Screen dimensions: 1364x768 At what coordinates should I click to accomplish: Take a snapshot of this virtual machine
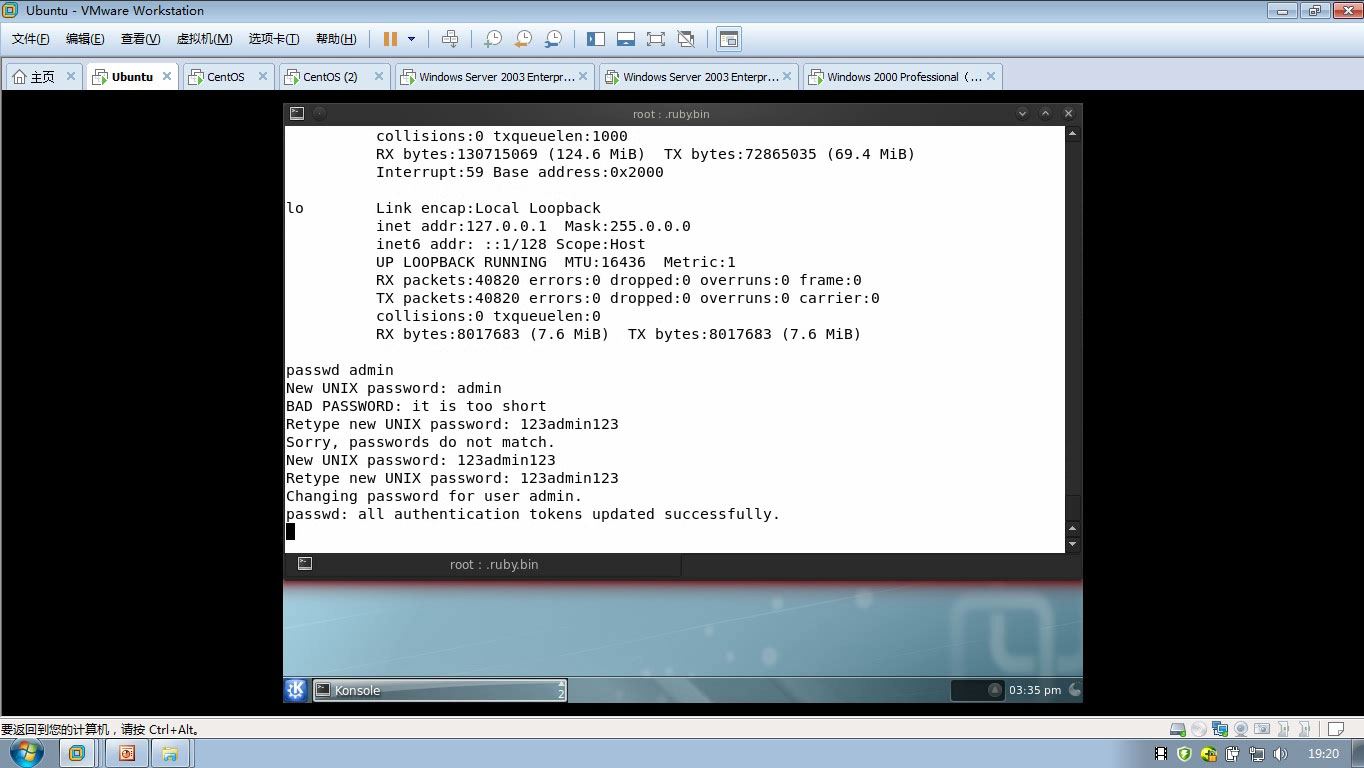[x=492, y=39]
